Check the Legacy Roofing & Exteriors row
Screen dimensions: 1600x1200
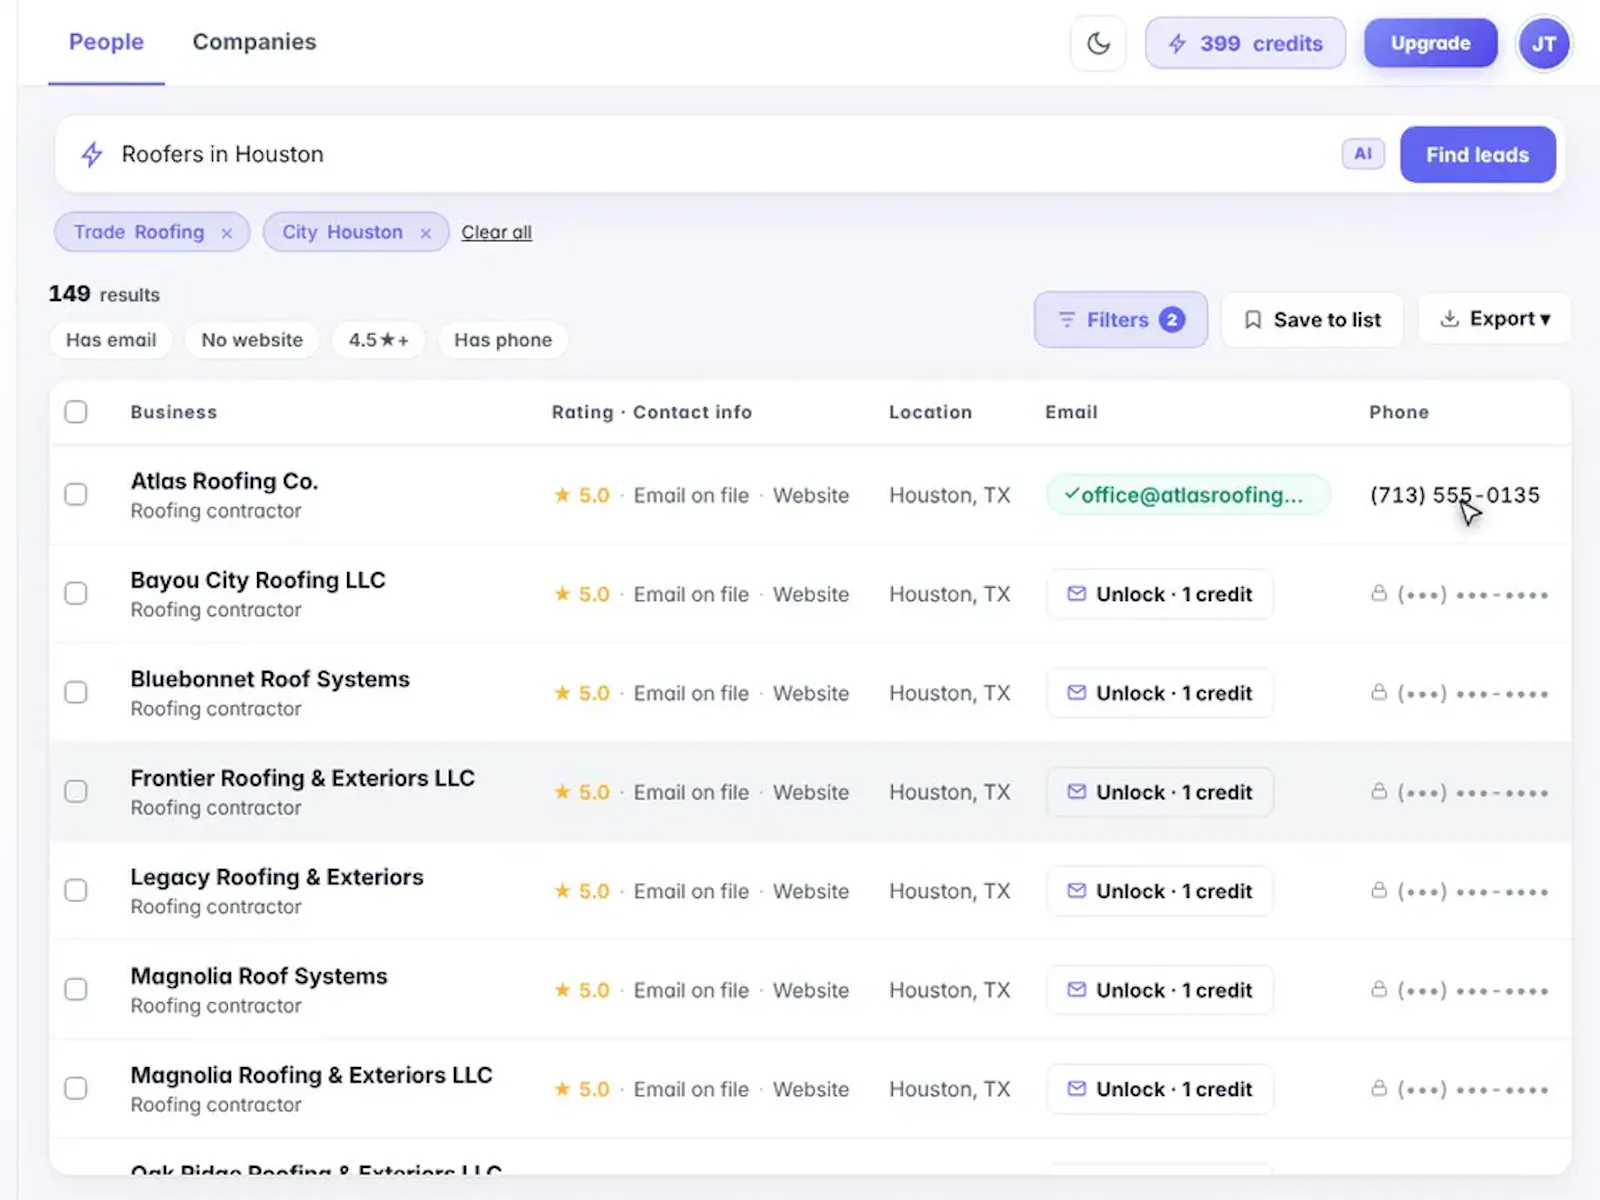(x=76, y=890)
